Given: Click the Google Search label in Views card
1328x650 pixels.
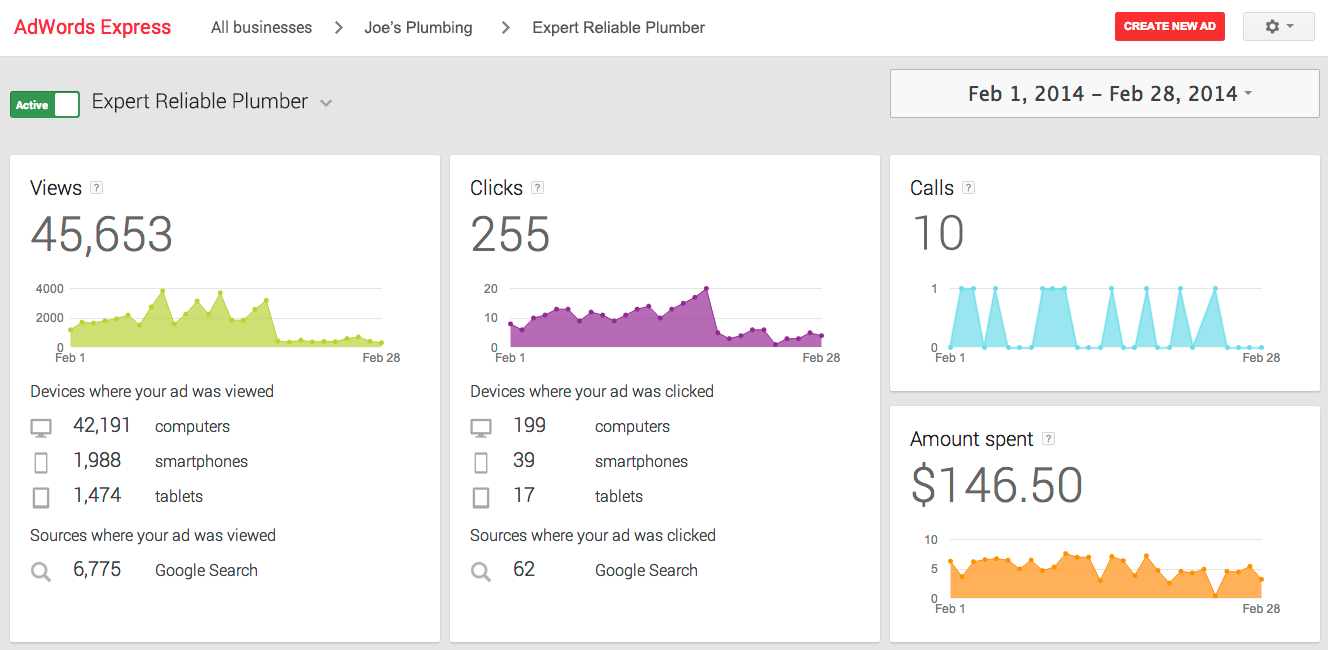Looking at the screenshot, I should click(x=206, y=570).
